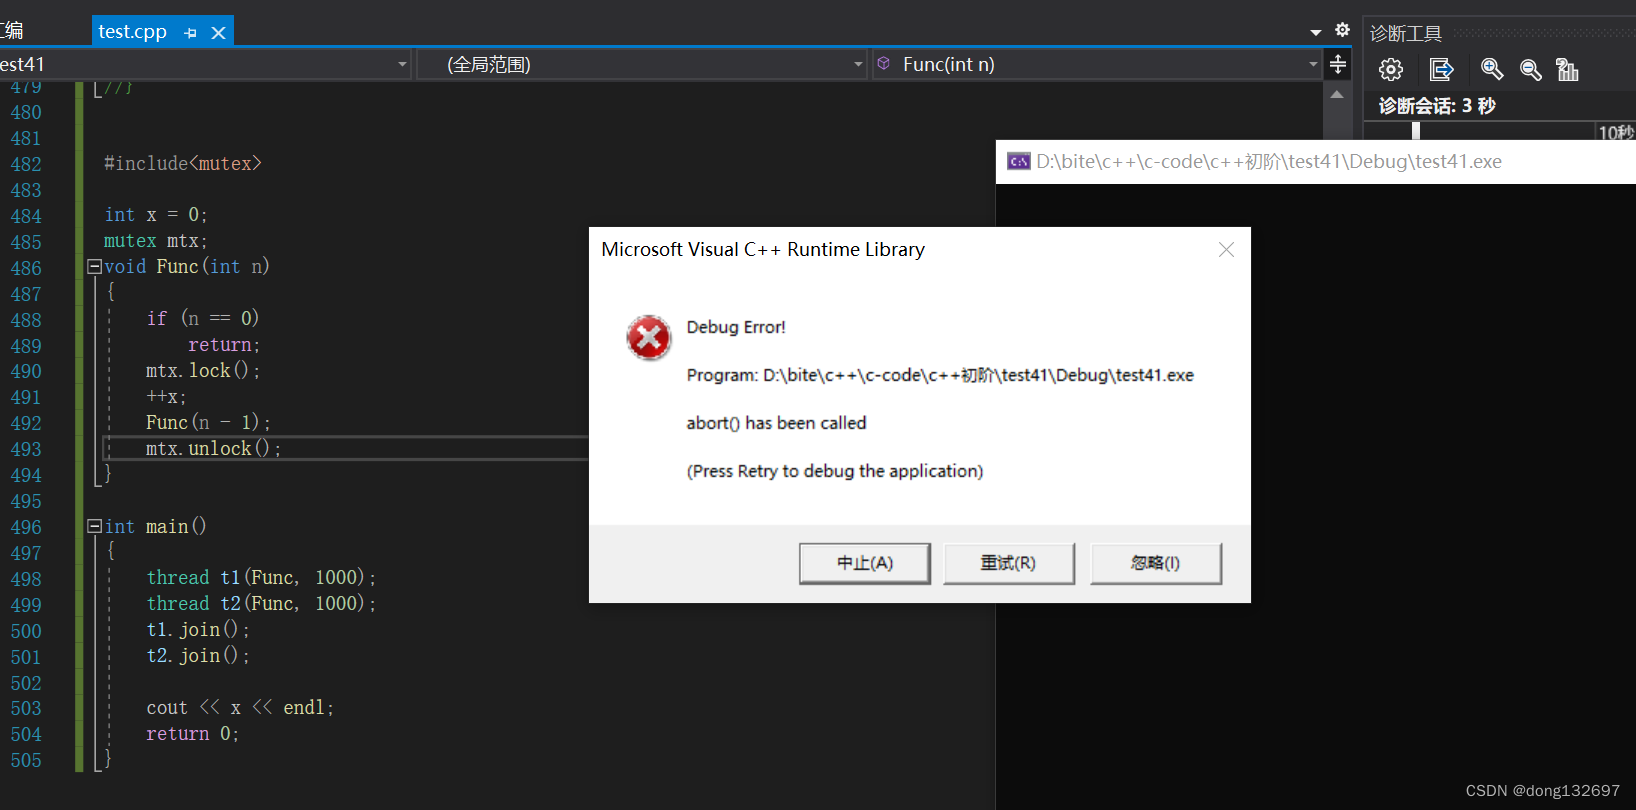Click the diagnostic timeline position marker

[1416, 131]
